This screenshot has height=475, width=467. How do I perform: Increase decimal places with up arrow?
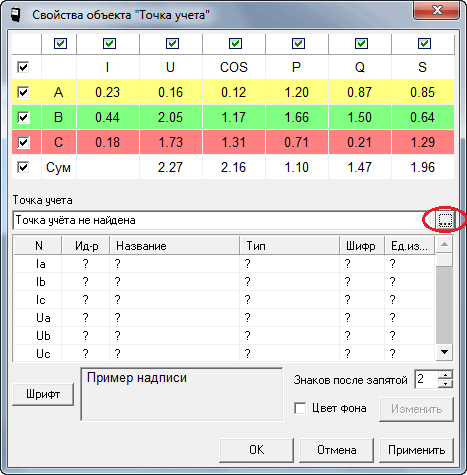click(x=445, y=375)
